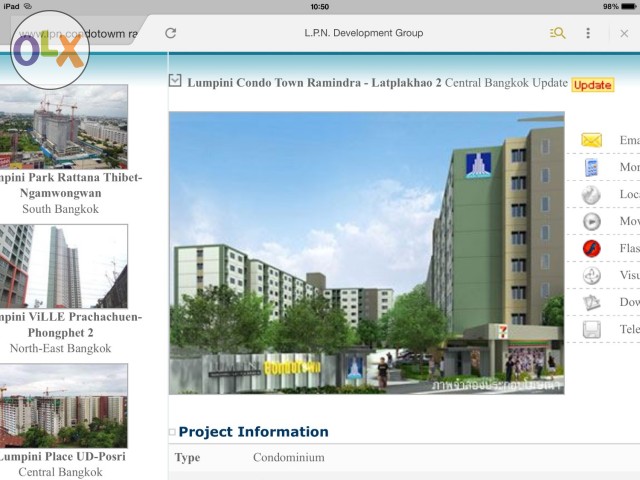This screenshot has width=640, height=480.
Task: Click the Download icon
Action: tap(592, 302)
